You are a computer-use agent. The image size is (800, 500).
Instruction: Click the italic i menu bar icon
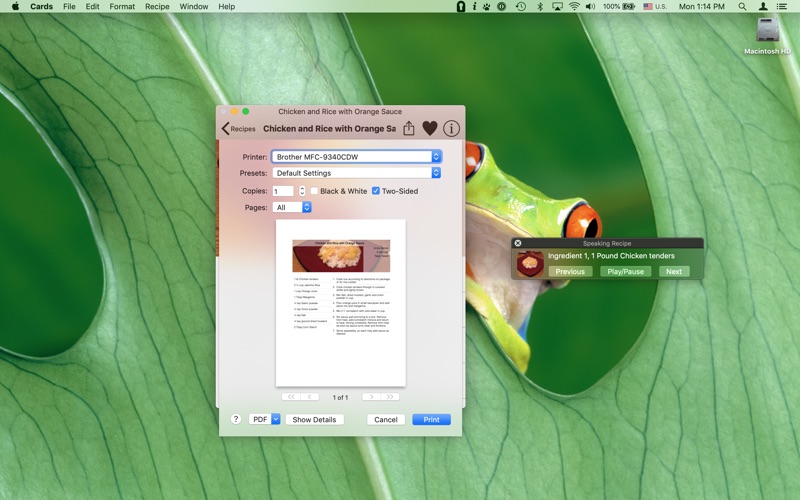(474, 6)
